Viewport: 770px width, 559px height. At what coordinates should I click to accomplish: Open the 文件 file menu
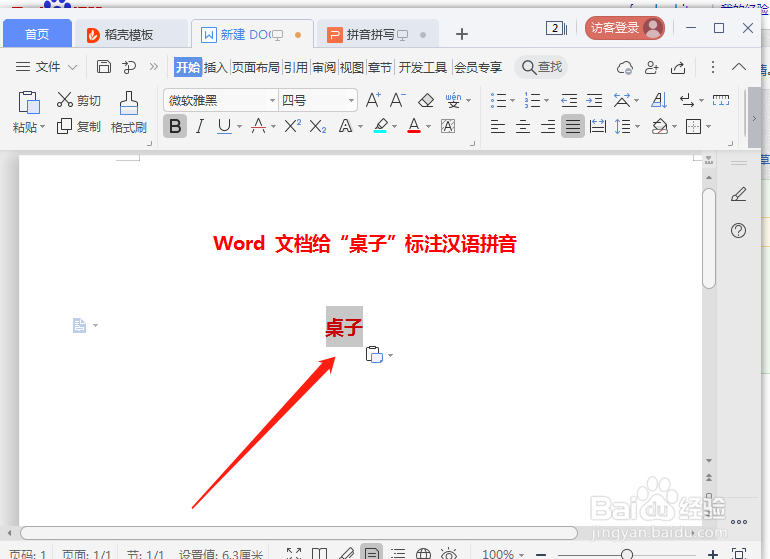tap(46, 66)
